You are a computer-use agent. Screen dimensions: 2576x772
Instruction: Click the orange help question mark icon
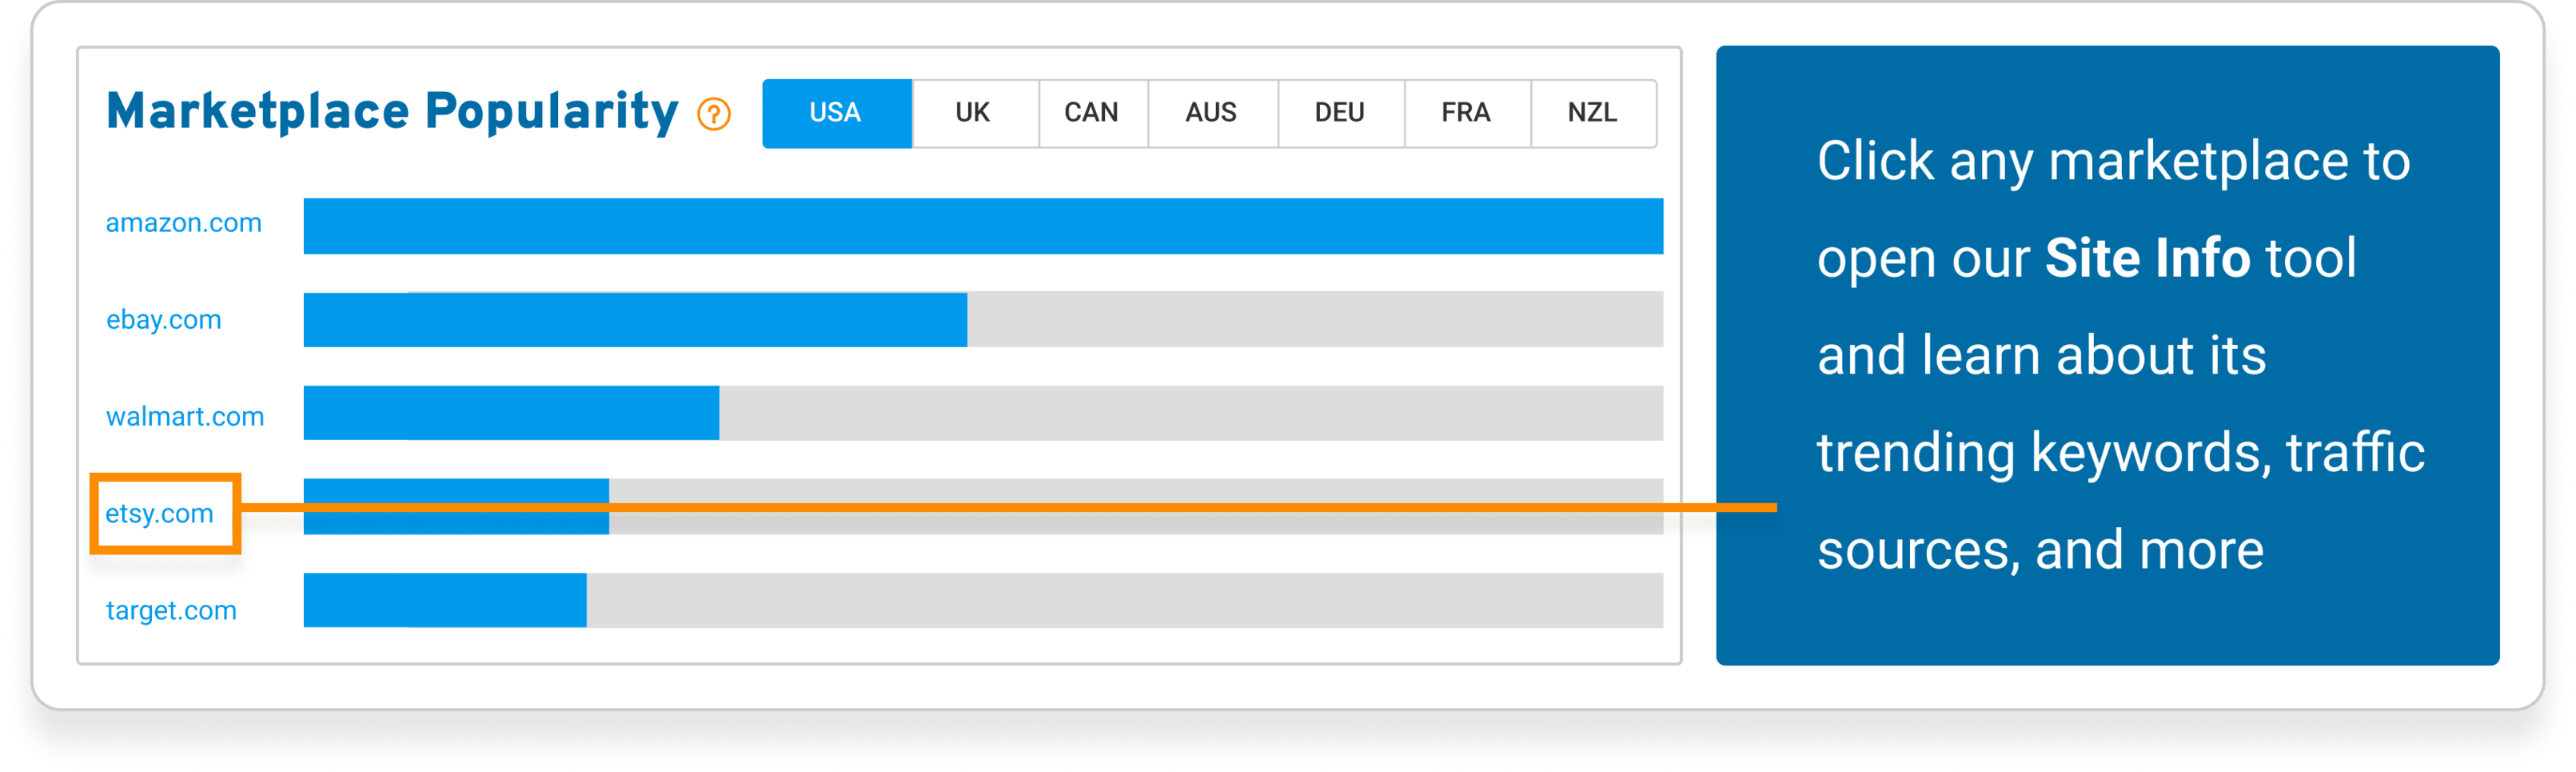click(x=714, y=114)
